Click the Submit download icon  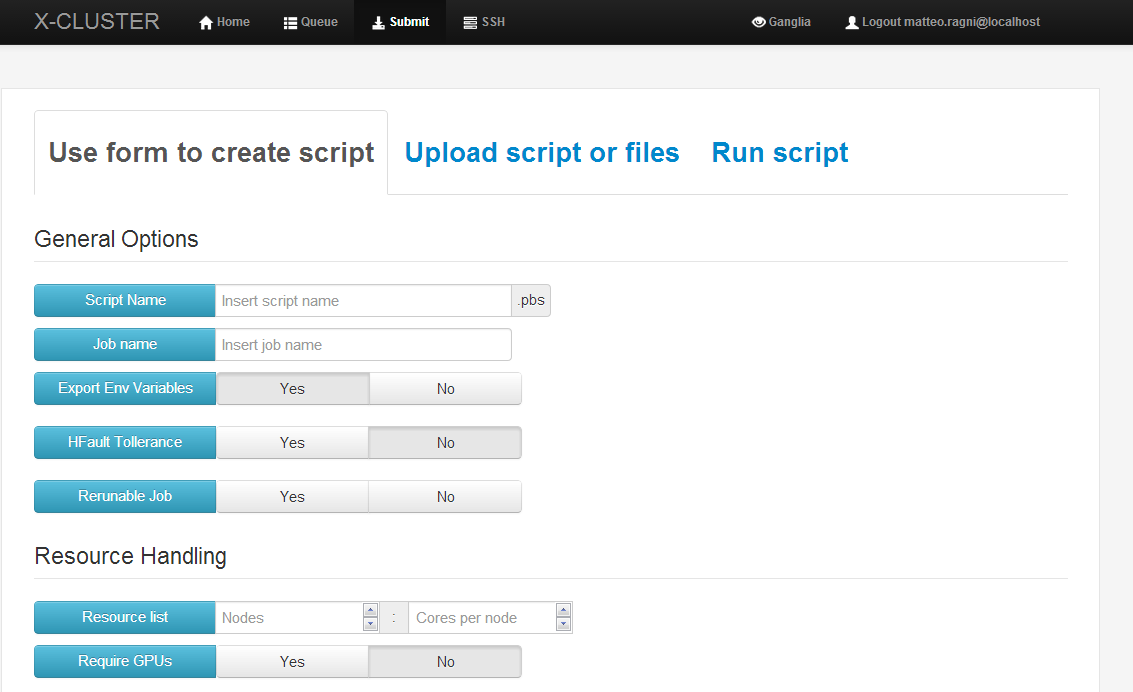(x=378, y=22)
